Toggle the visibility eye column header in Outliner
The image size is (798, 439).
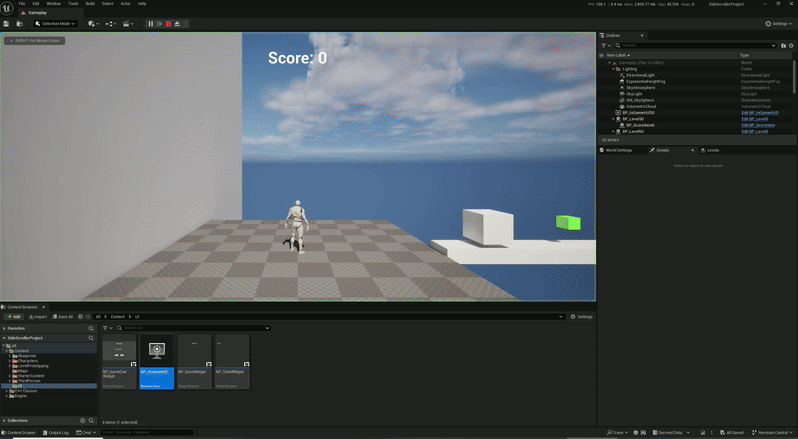click(x=602, y=55)
